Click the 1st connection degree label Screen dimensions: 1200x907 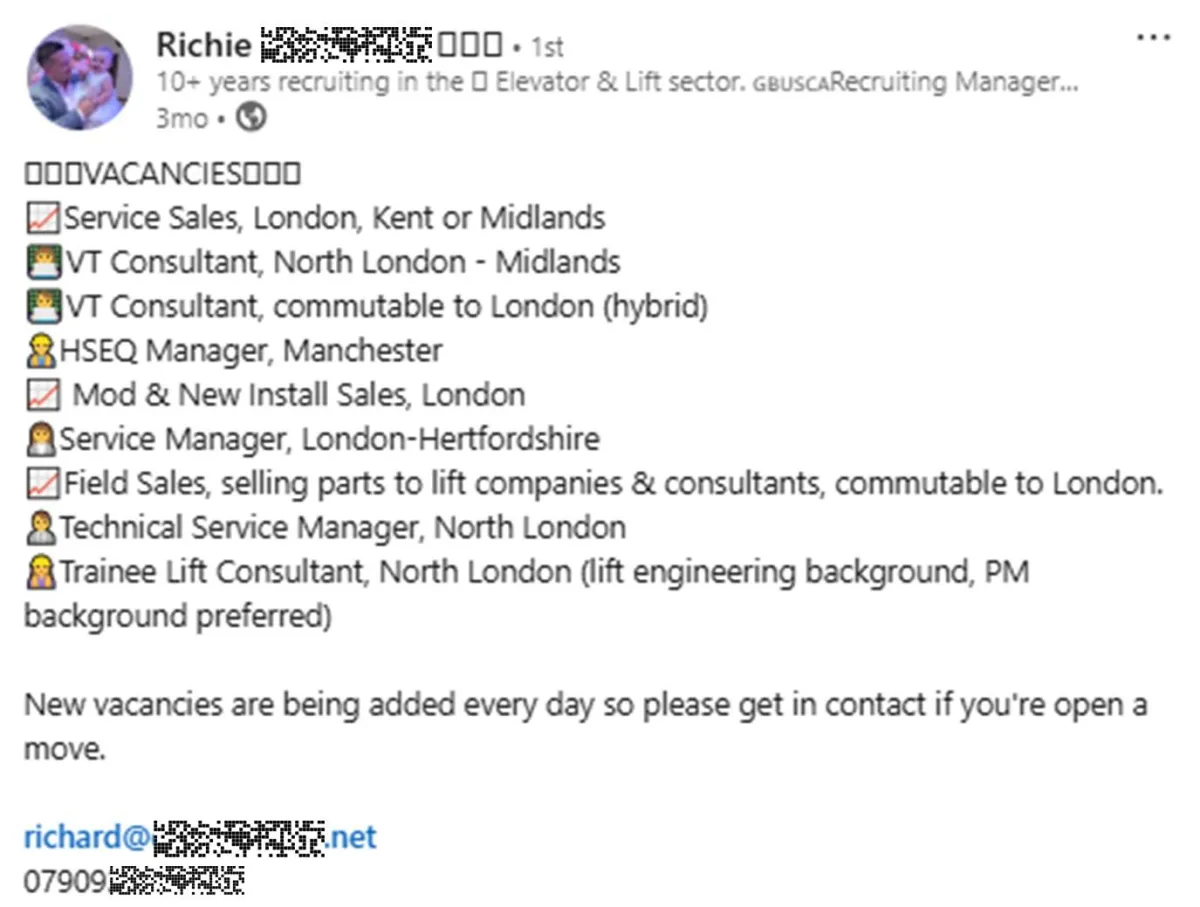tap(546, 47)
